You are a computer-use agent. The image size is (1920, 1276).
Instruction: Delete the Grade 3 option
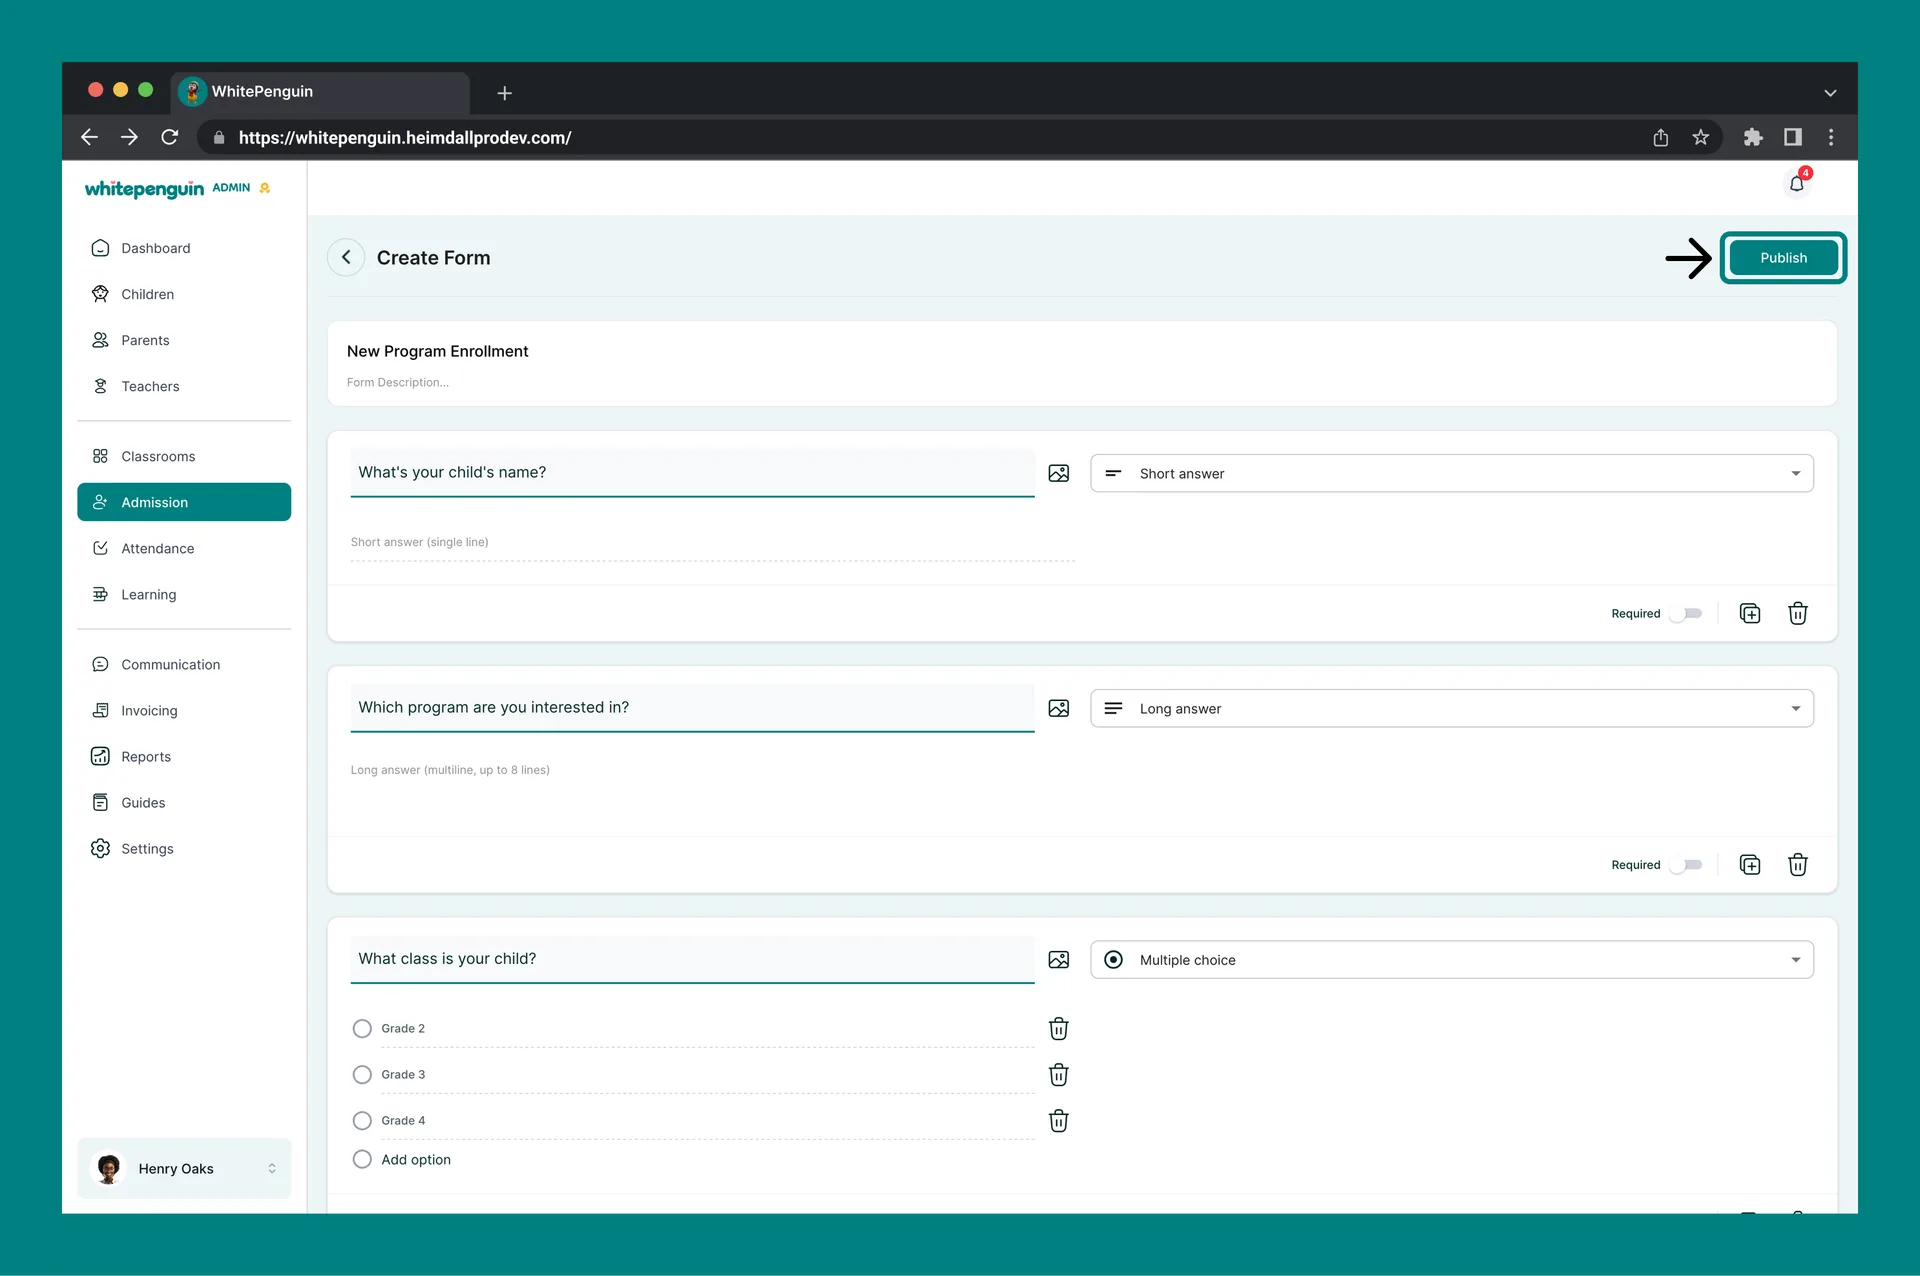1059,1074
